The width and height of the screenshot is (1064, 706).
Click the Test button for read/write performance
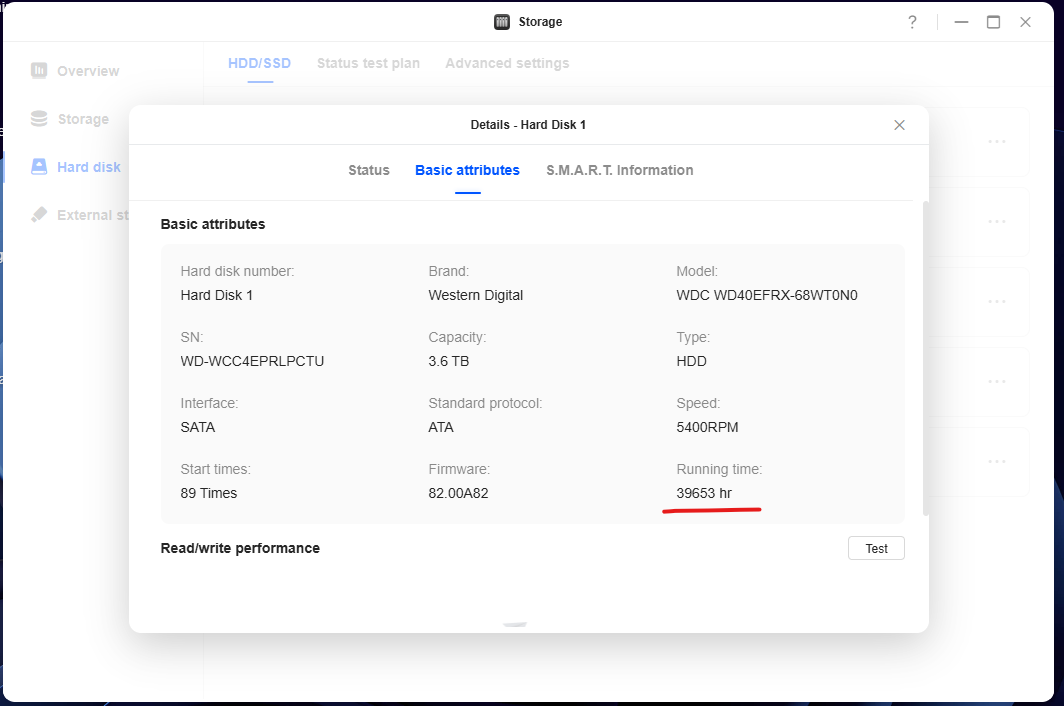[x=876, y=549]
